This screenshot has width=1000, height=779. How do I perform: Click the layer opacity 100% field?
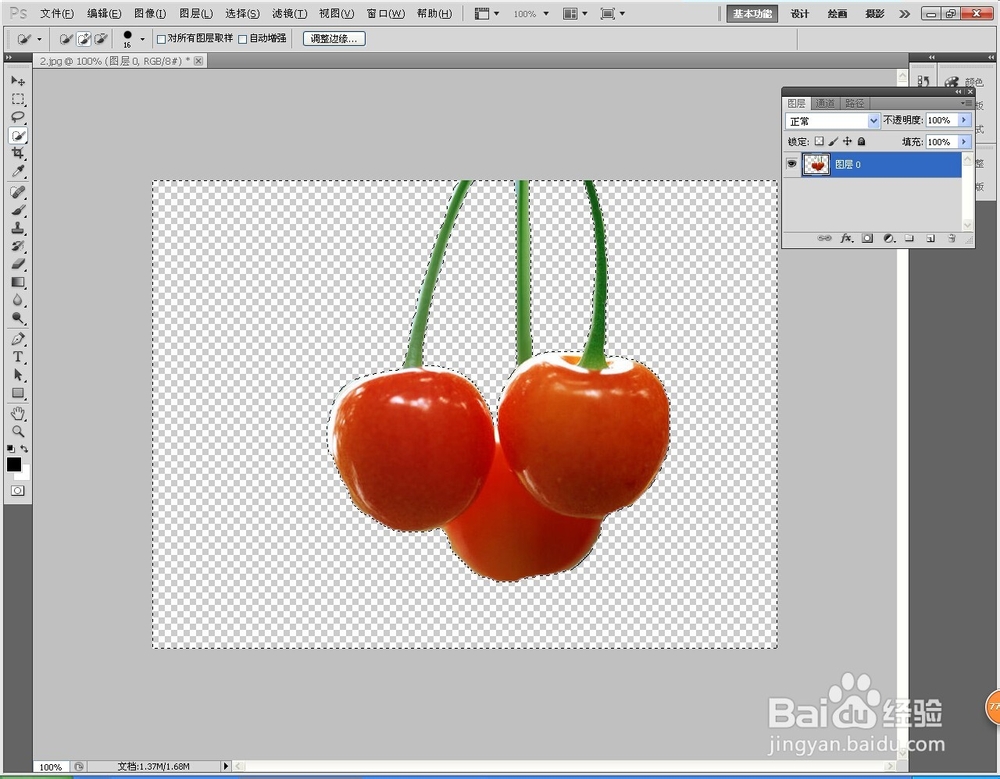click(x=942, y=120)
